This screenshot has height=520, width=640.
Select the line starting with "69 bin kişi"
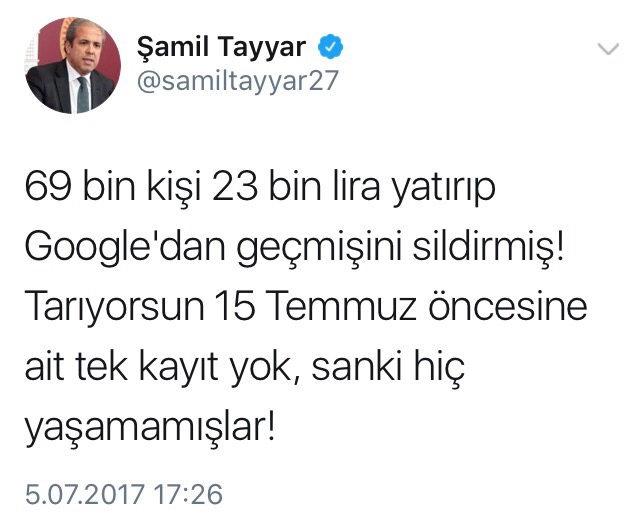[260, 187]
